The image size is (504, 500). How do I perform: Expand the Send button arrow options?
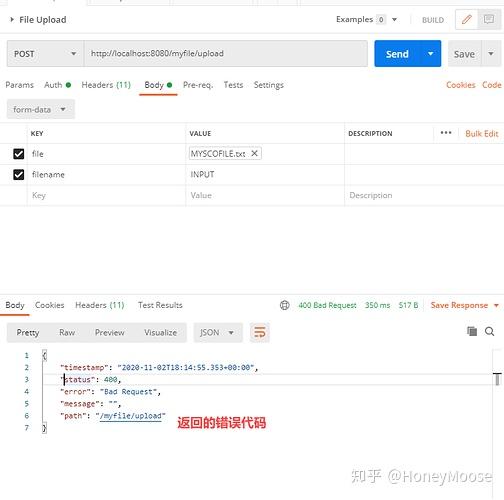tap(430, 54)
